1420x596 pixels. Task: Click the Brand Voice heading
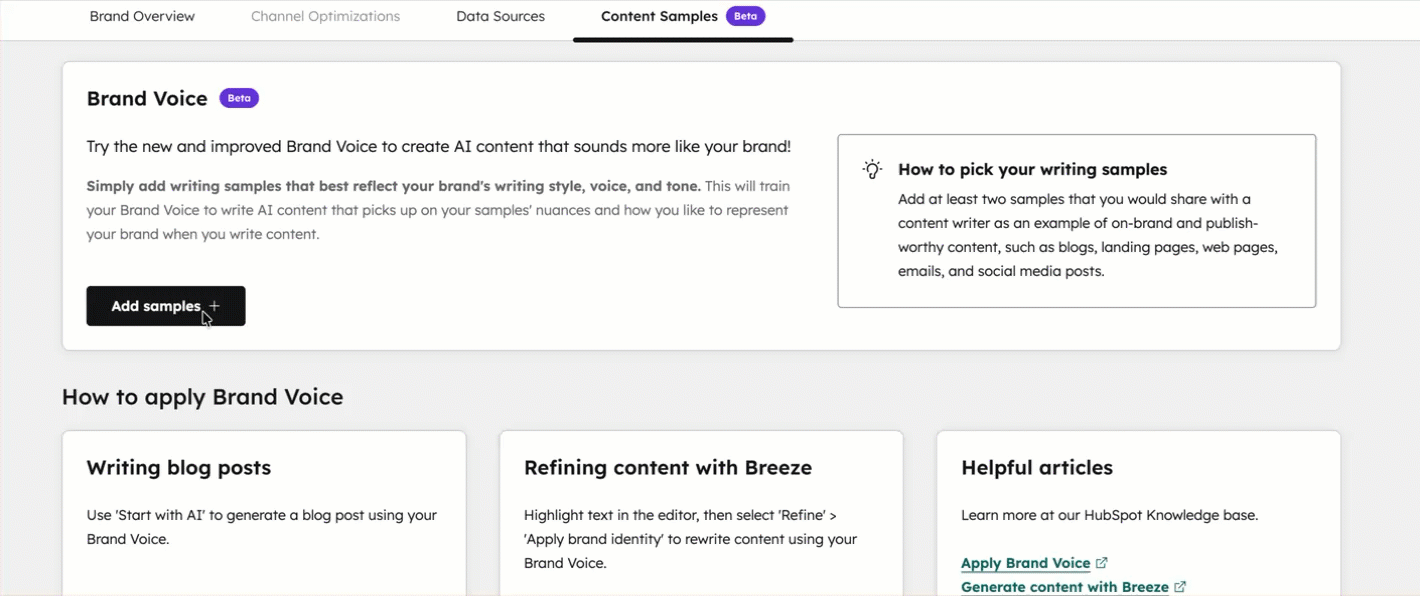pyautogui.click(x=146, y=98)
